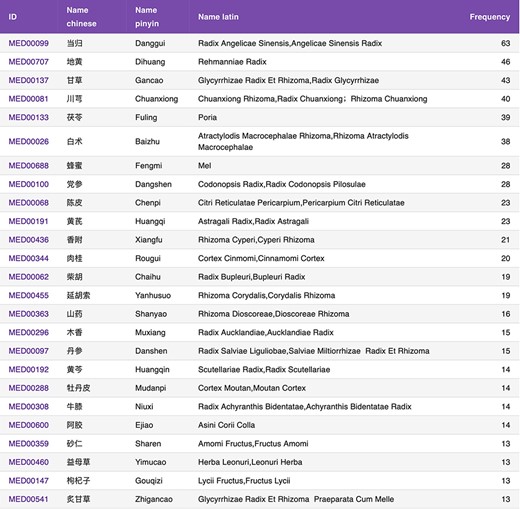The height and width of the screenshot is (509, 520).
Task: Open the MED00097 herb link
Action: (x=29, y=351)
